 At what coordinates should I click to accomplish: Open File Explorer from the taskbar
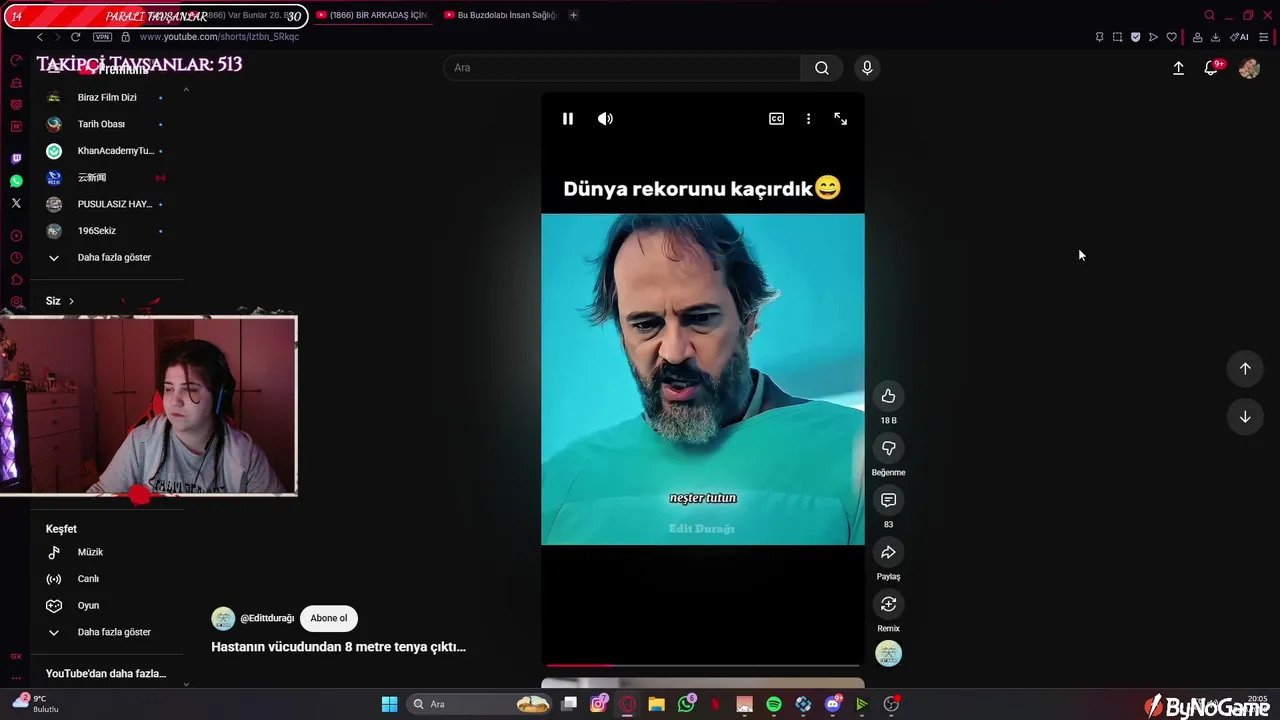pos(656,704)
